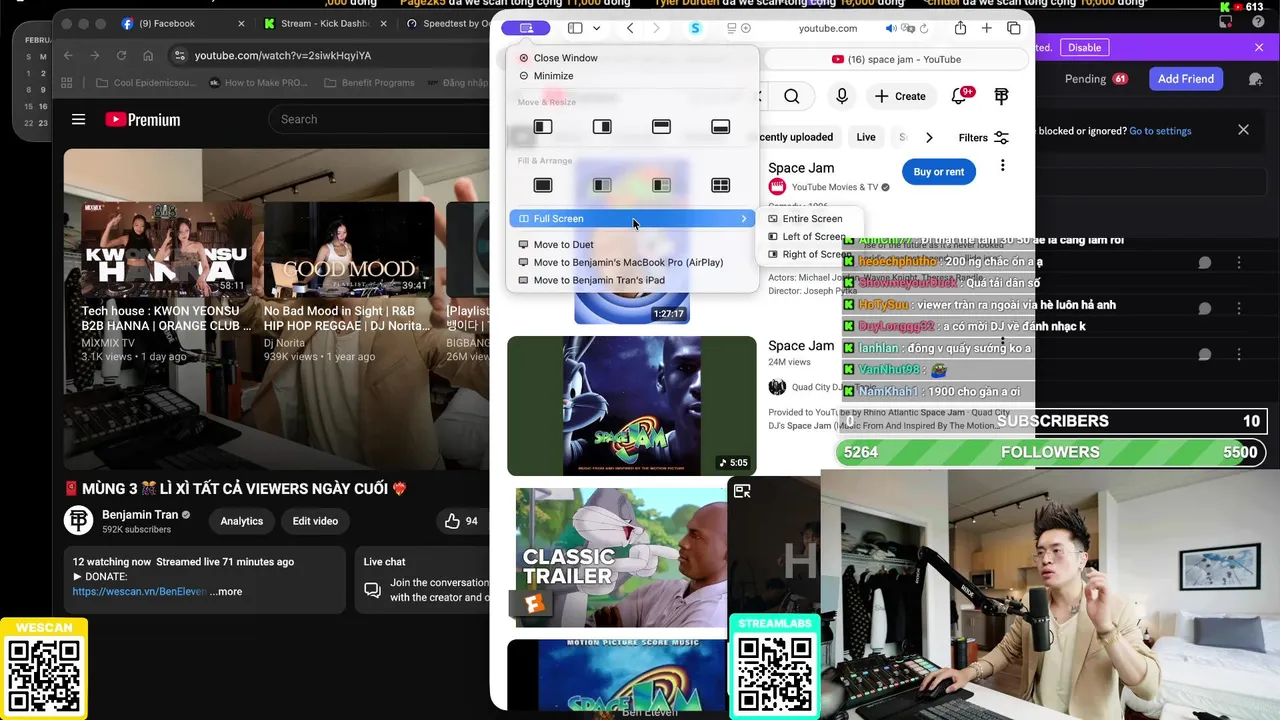Click the Skype extension icon in Safari toolbar
1280x720 pixels.
click(x=695, y=28)
